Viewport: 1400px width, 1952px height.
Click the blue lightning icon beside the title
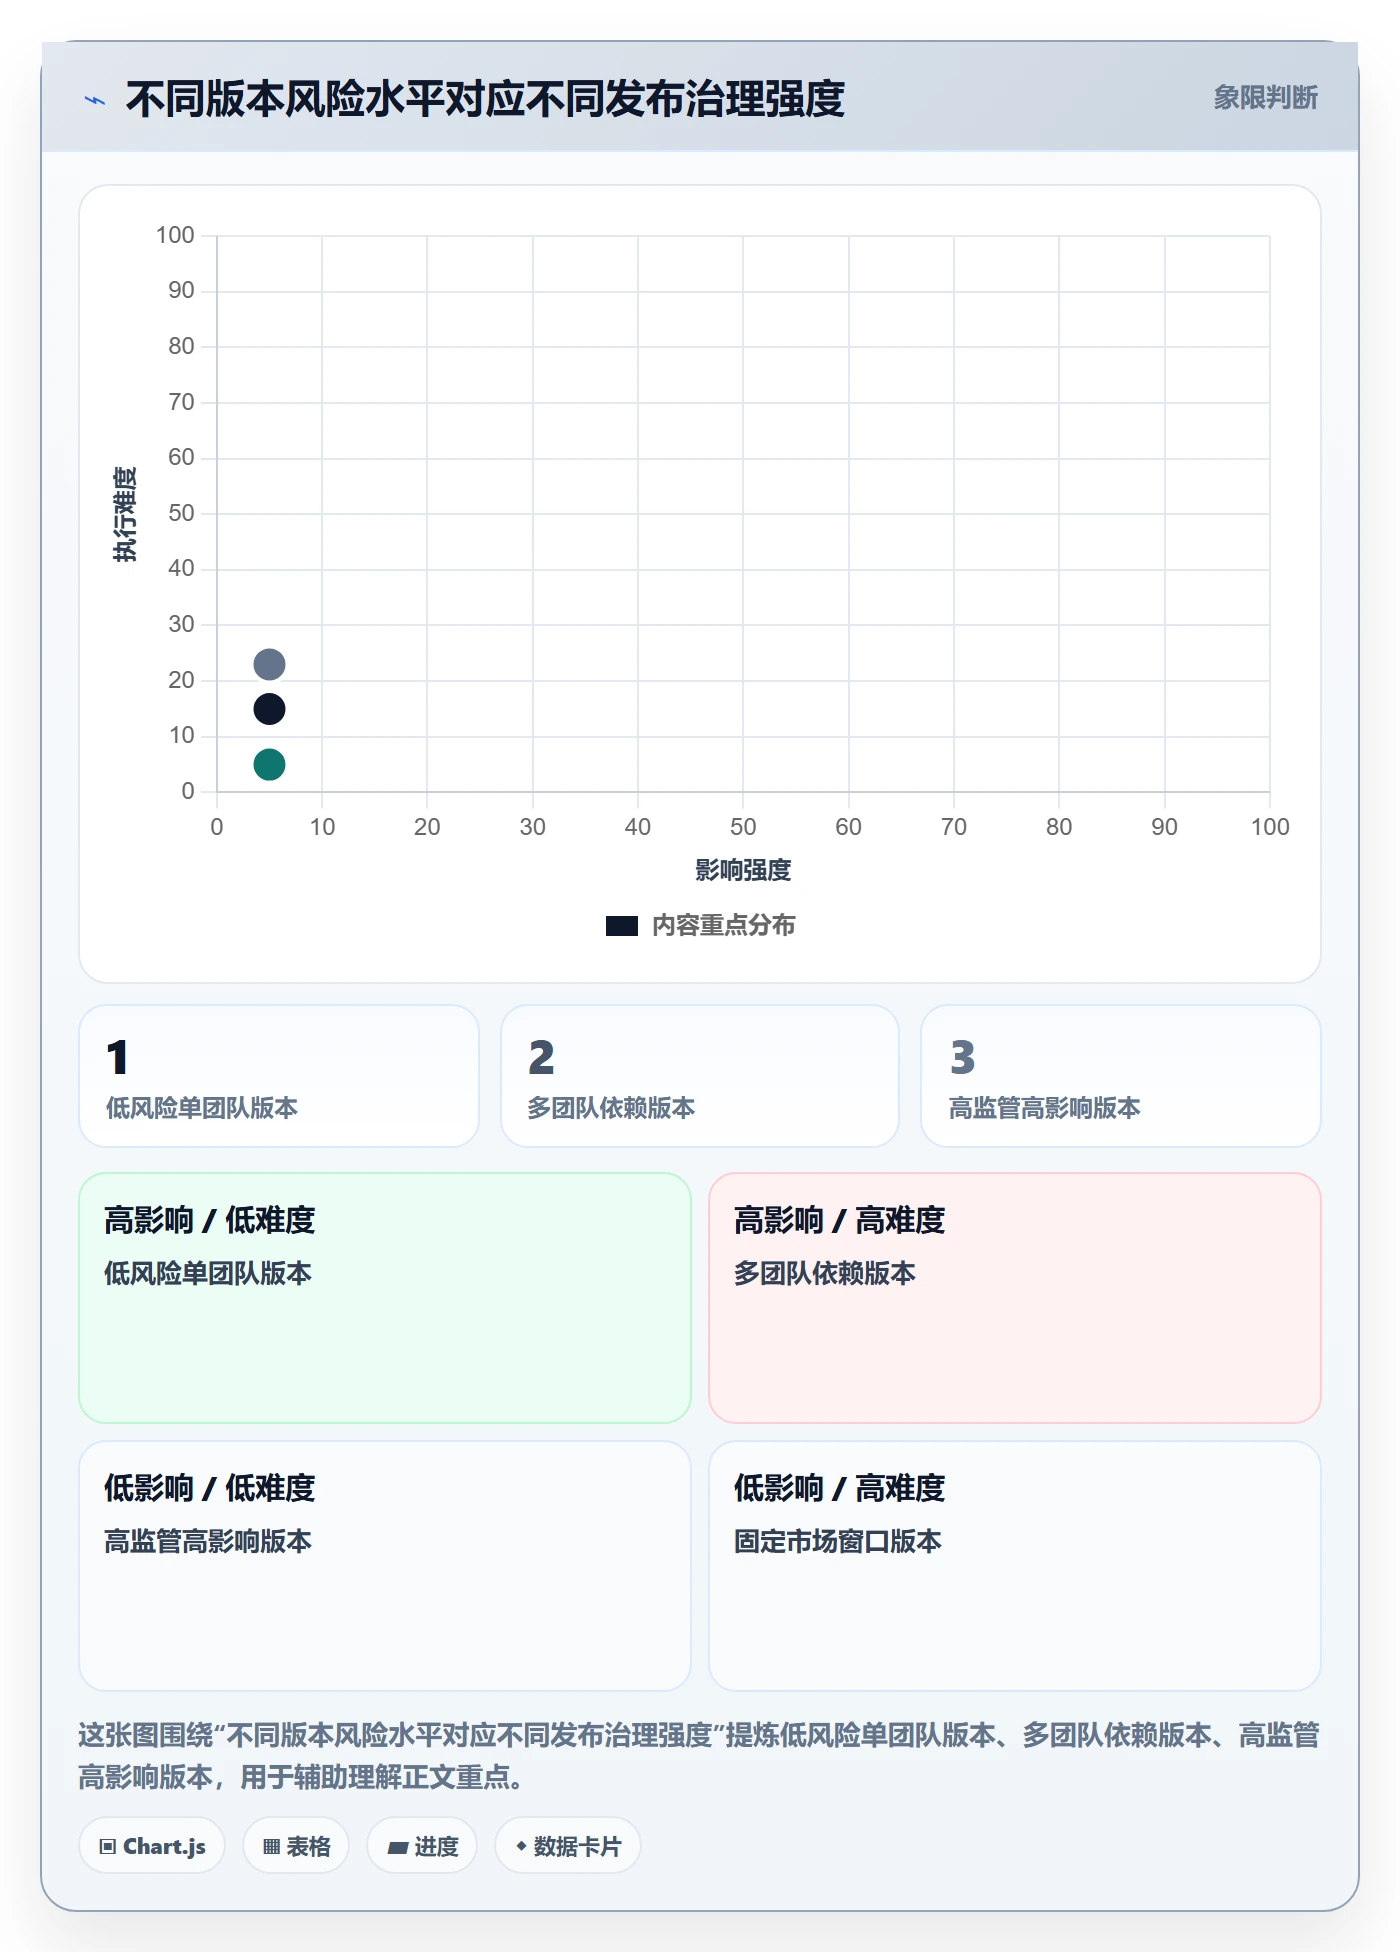(95, 100)
